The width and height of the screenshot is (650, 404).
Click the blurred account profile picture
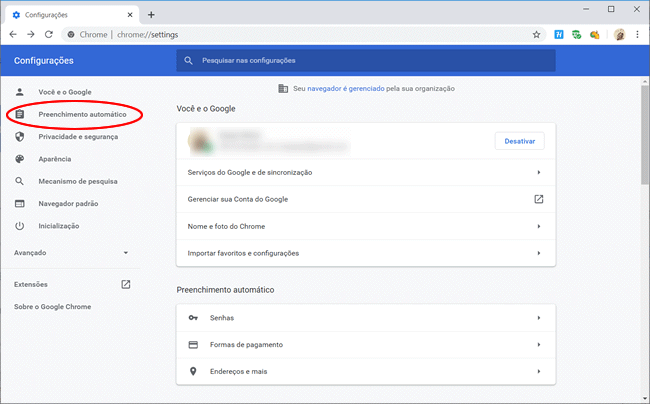[201, 141]
